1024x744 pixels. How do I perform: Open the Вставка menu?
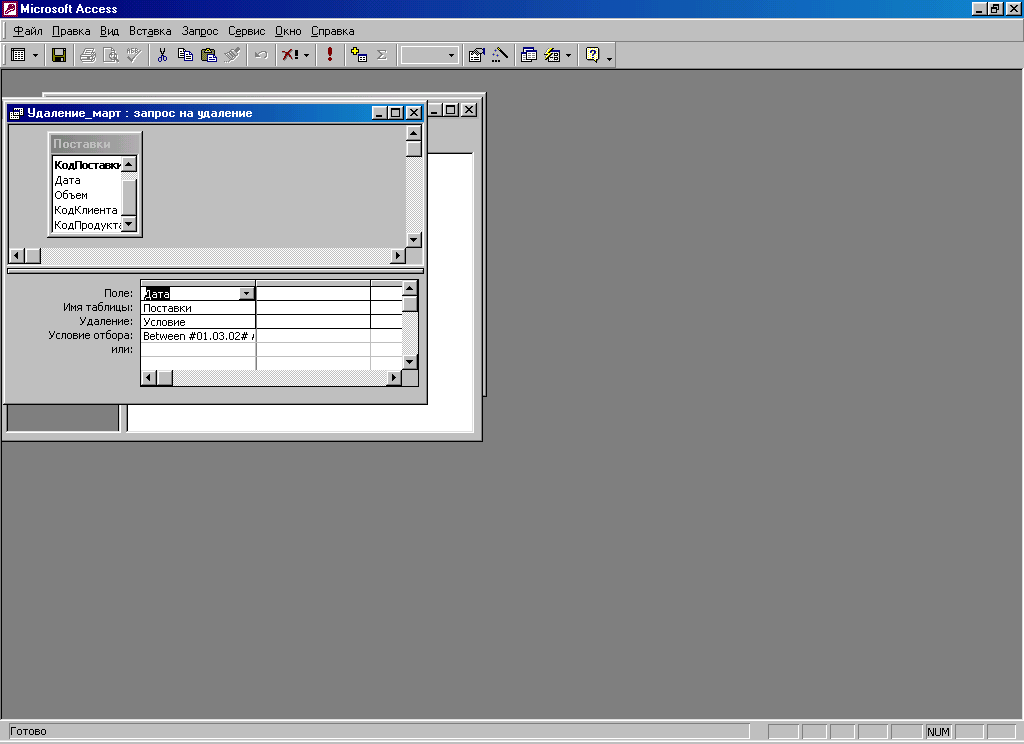pos(150,31)
